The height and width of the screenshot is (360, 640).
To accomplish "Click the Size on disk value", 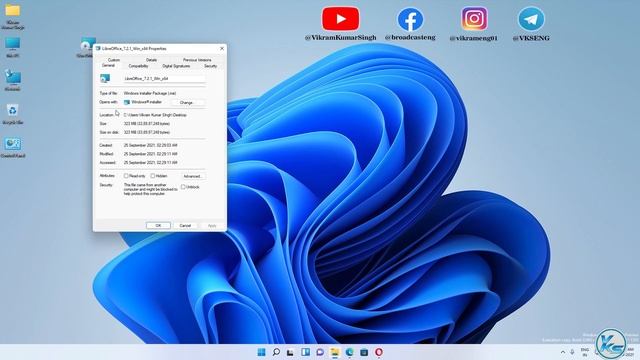I will (147, 132).
